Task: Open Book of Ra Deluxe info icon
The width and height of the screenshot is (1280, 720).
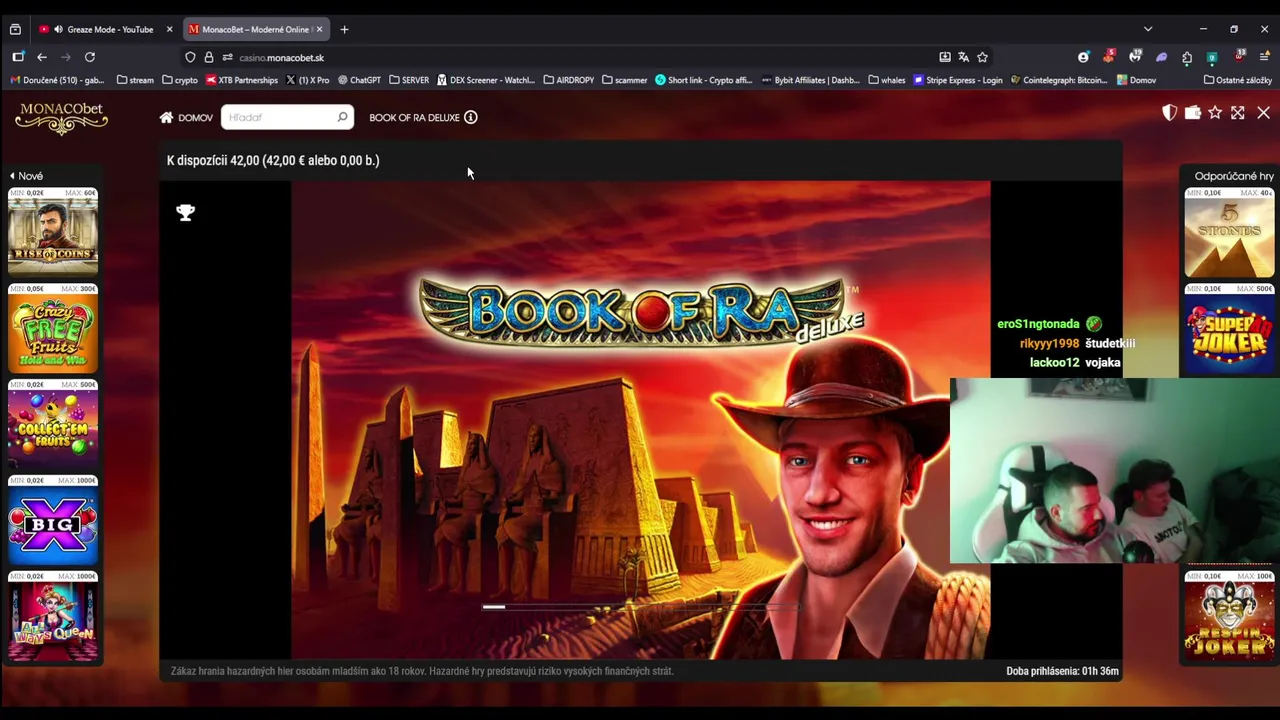Action: [x=471, y=117]
